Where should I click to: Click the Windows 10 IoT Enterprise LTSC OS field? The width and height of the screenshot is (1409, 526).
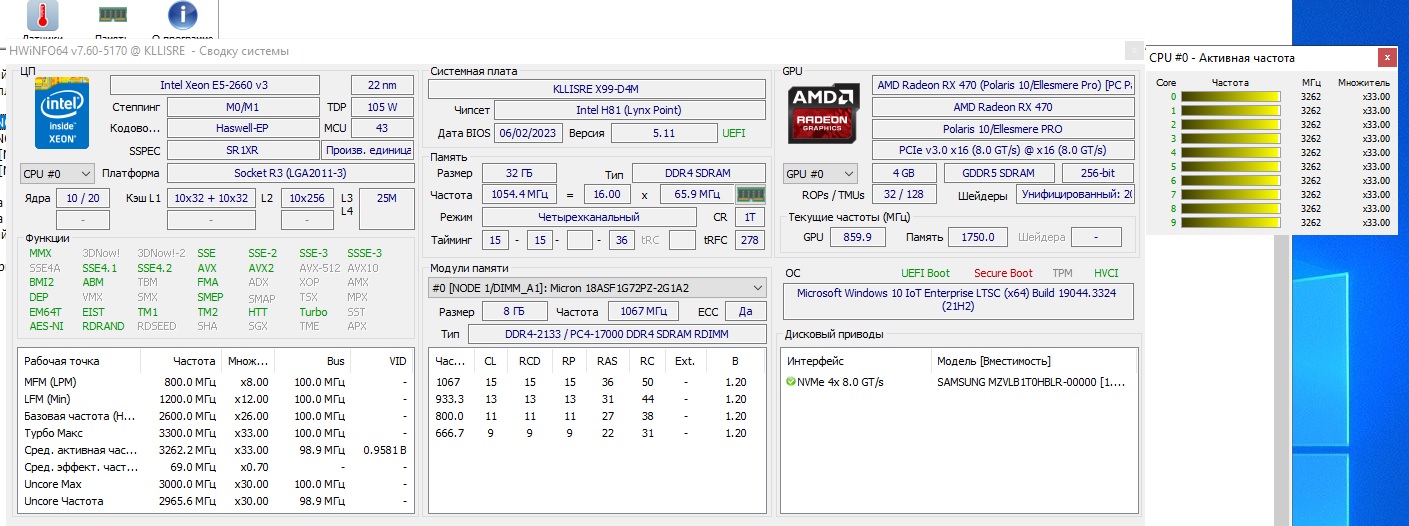[x=958, y=300]
